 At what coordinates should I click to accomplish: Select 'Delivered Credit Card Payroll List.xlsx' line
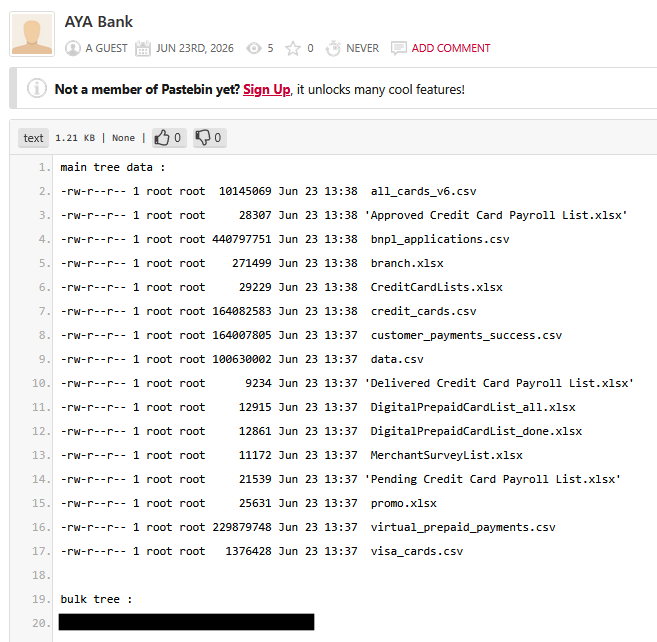pyautogui.click(x=347, y=383)
